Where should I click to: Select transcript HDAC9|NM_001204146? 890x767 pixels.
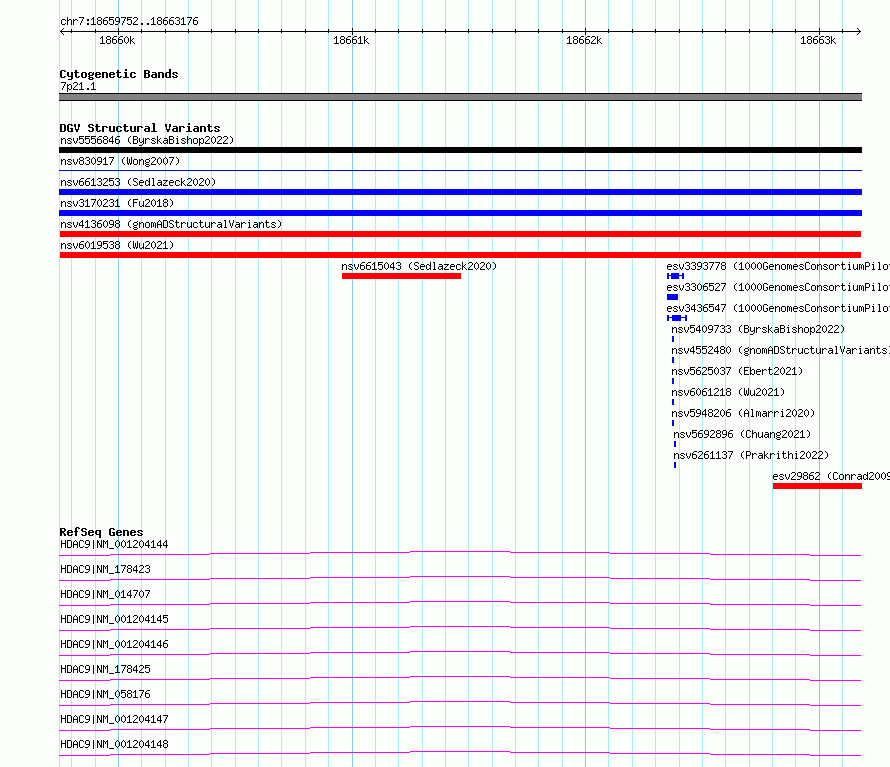114,644
